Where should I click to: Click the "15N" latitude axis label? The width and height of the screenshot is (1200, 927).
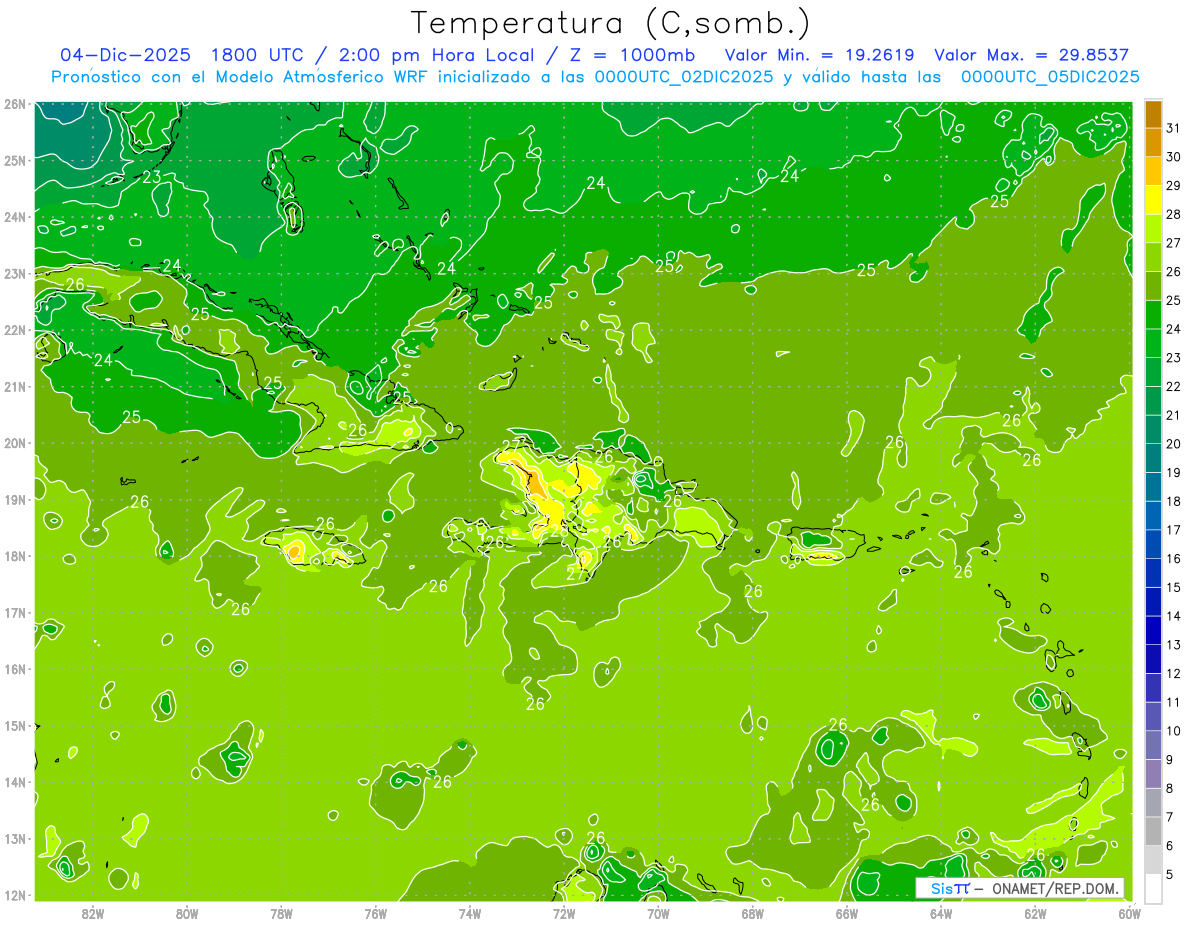click(x=14, y=725)
